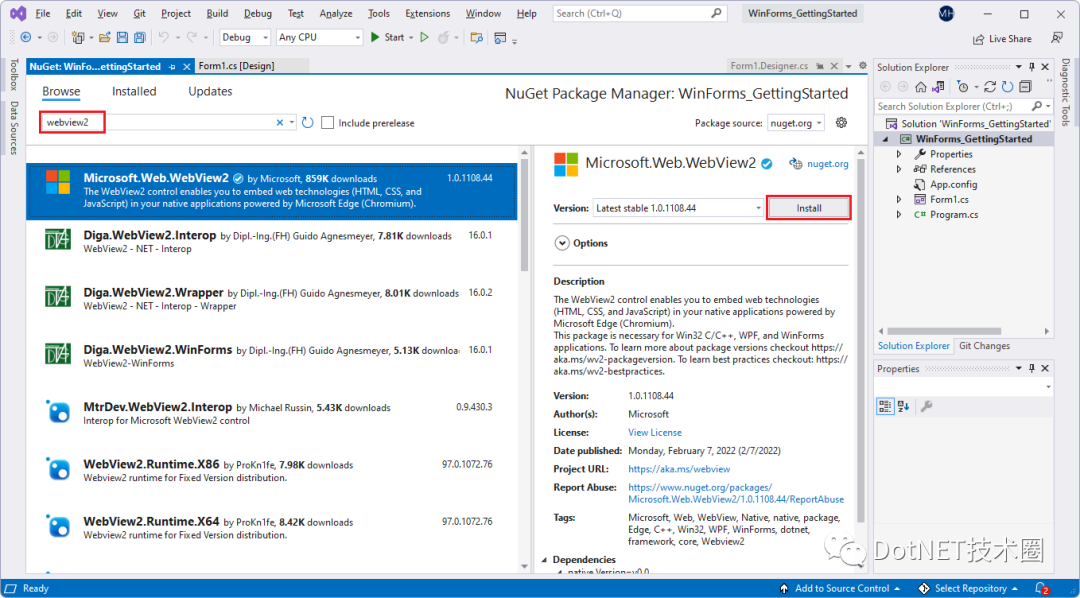Image resolution: width=1080 pixels, height=598 pixels.
Task: Click the gear icon right of the Form1.Designer.cs tab
Action: pyautogui.click(x=863, y=65)
